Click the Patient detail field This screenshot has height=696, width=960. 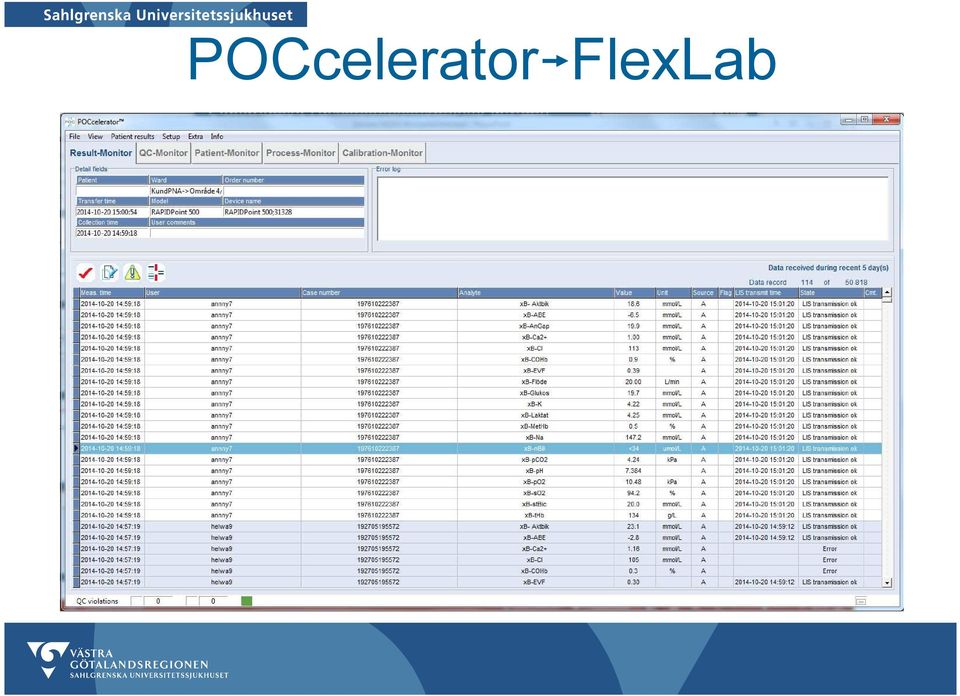click(113, 191)
